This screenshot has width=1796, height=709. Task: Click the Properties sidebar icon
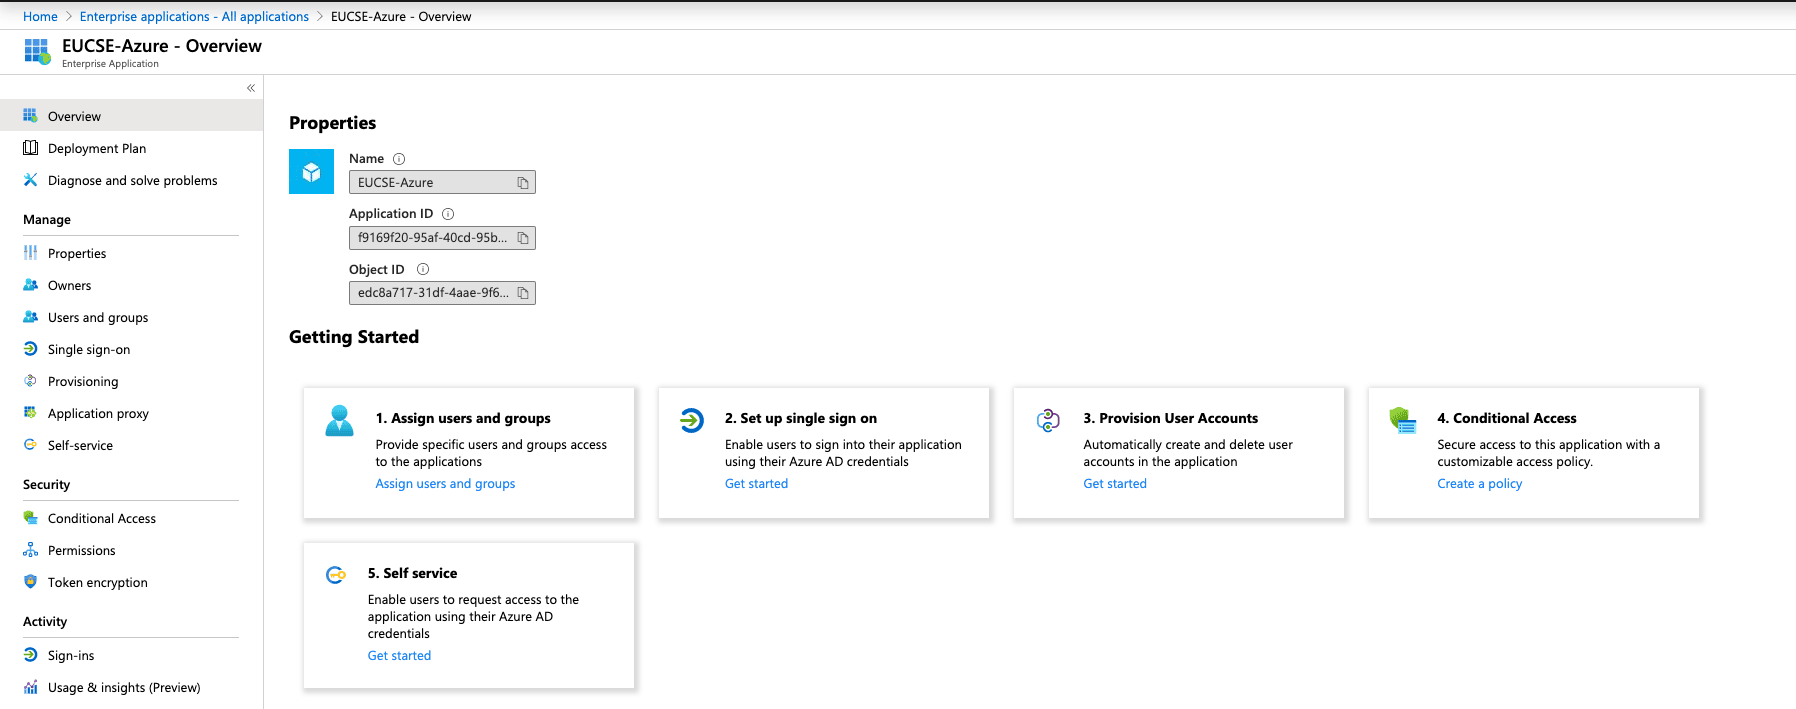[30, 253]
